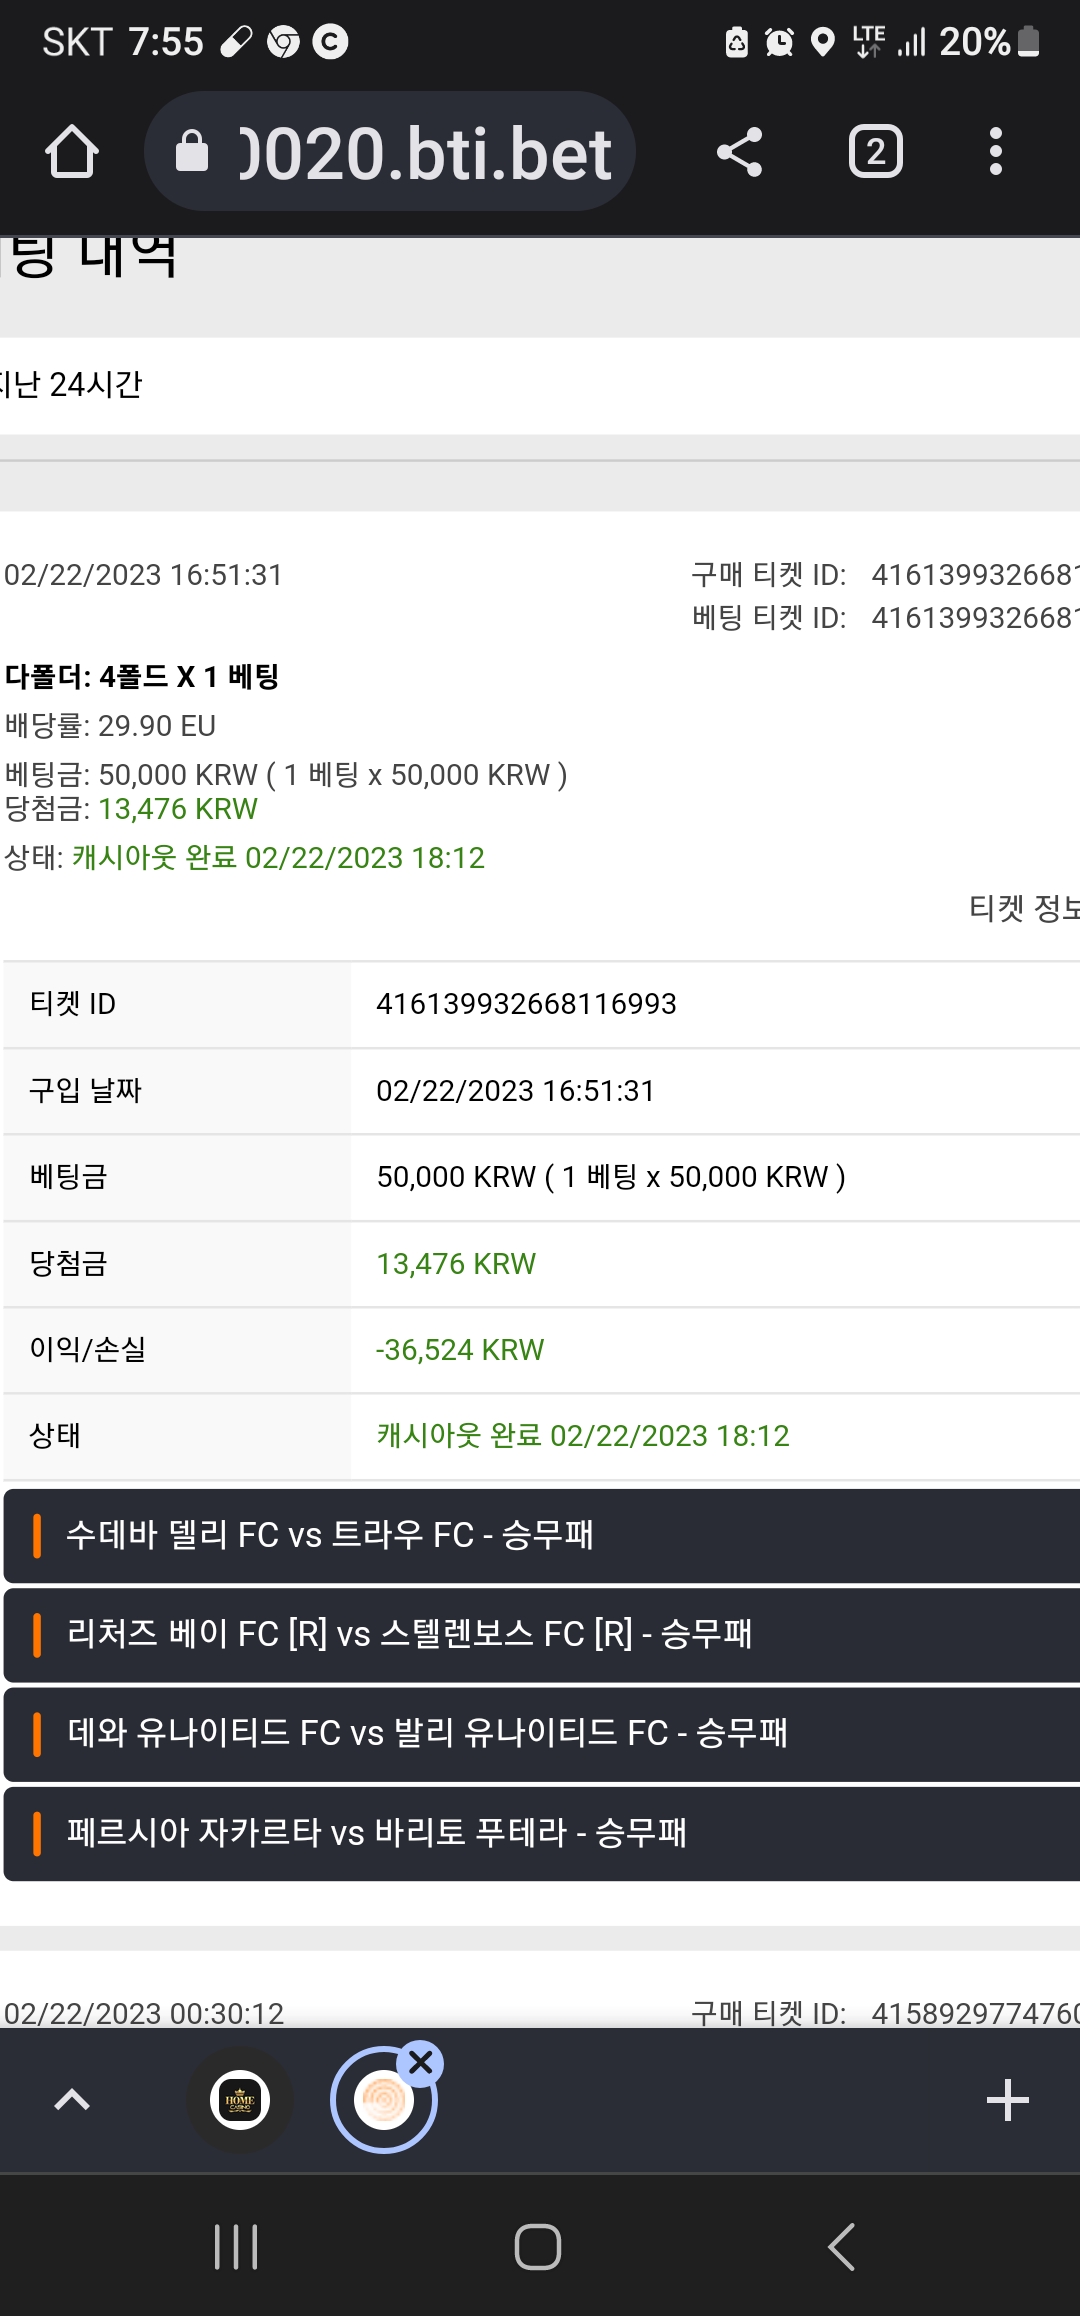Tap the Android back navigation button
This screenshot has width=1080, height=2316.
842,2247
